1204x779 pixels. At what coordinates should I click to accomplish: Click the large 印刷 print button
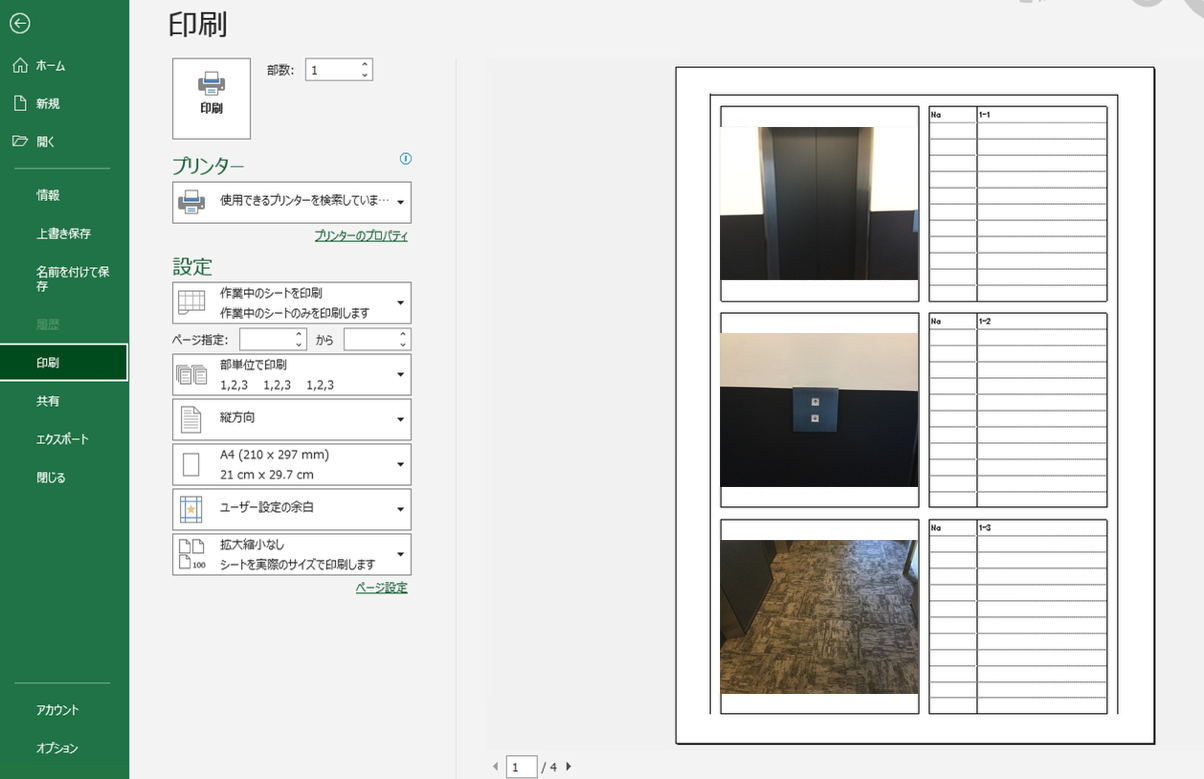coord(211,97)
